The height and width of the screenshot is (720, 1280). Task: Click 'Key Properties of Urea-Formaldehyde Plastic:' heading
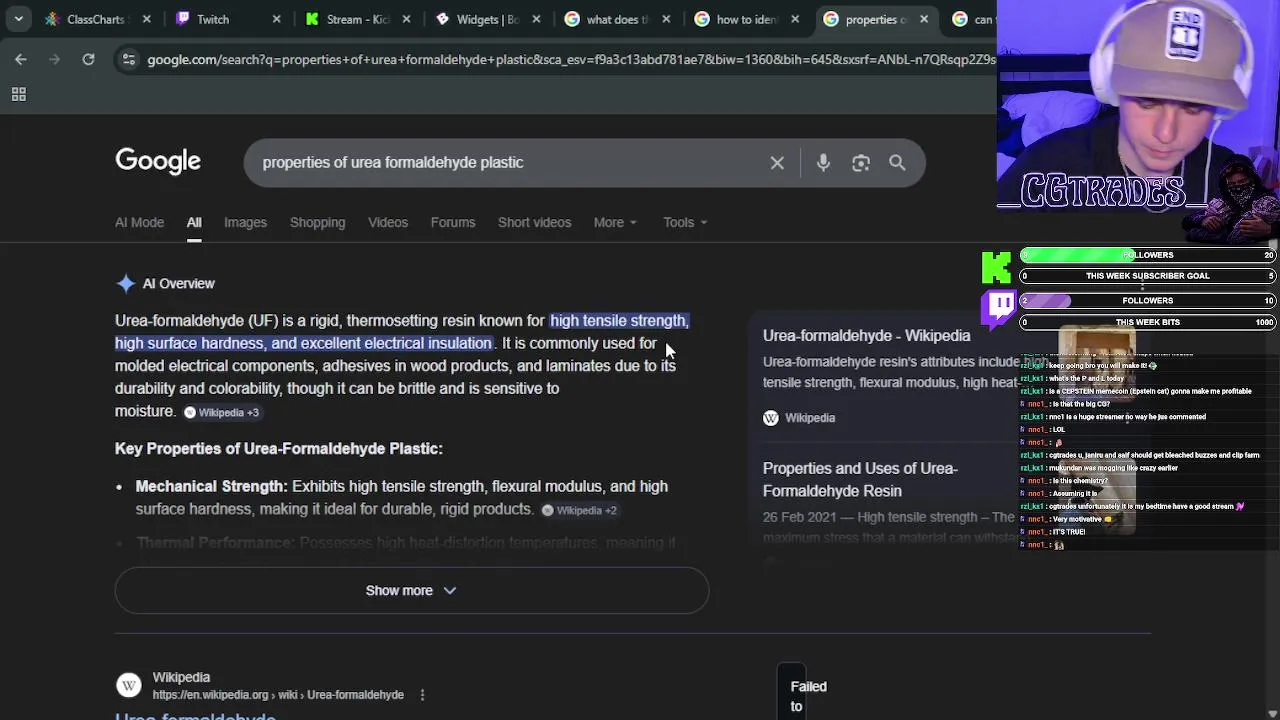(x=279, y=449)
